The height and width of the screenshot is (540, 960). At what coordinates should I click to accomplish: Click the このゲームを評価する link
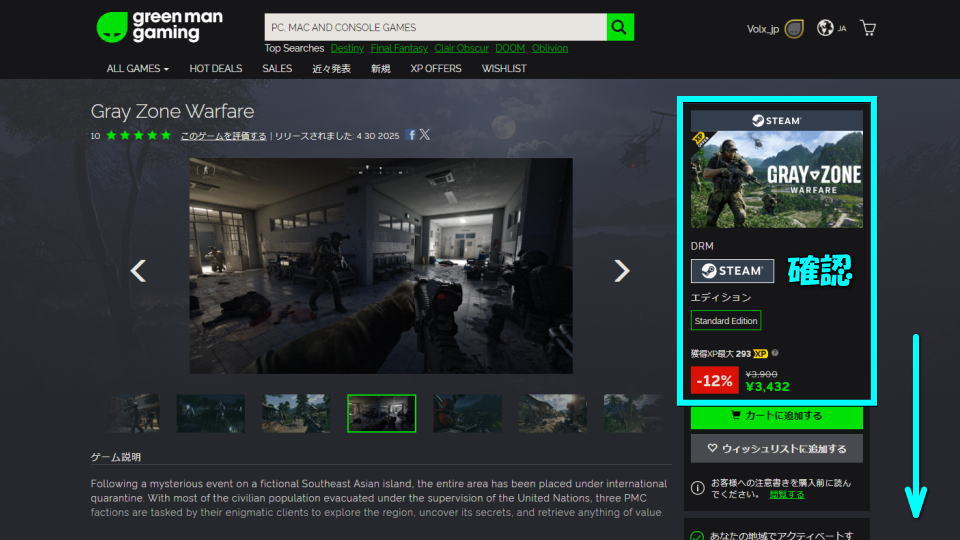(223, 136)
